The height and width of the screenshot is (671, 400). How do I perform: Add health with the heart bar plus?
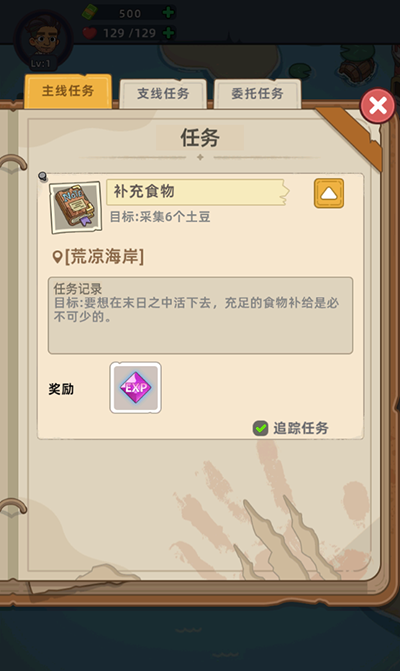(x=168, y=33)
